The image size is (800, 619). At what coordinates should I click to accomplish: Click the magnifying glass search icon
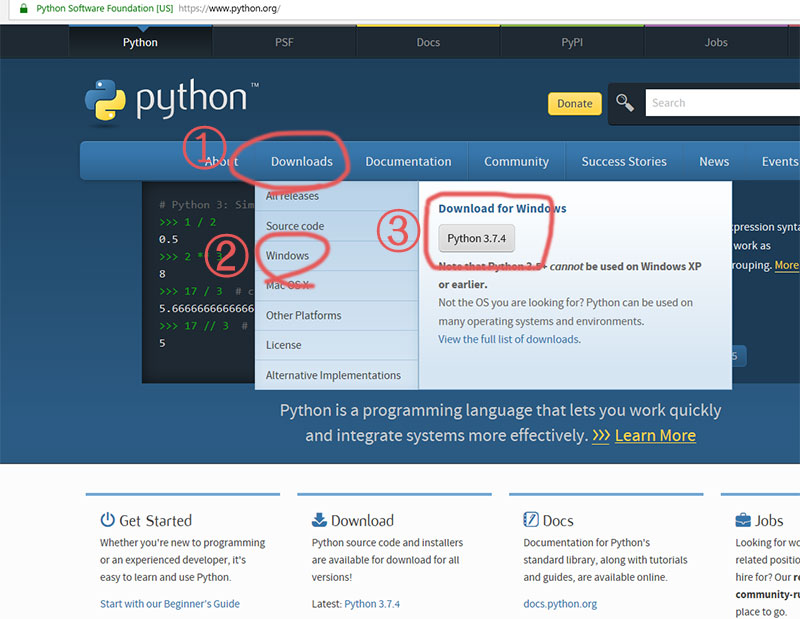tap(624, 103)
